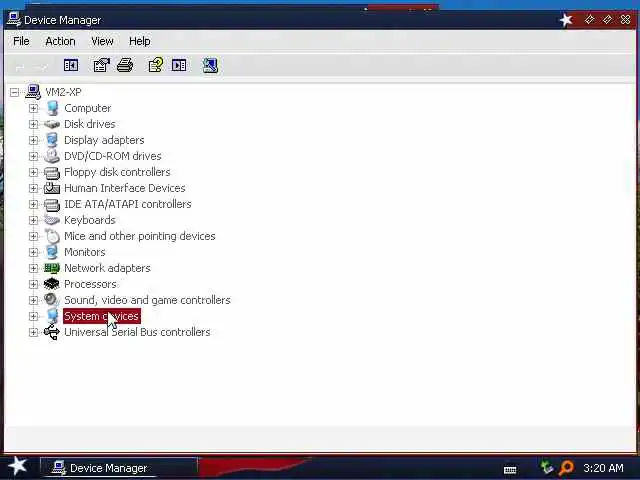Screen dimensions: 640x480
Task: Click the Show/Hide Console Tree toolbar icon
Action: (x=71, y=65)
